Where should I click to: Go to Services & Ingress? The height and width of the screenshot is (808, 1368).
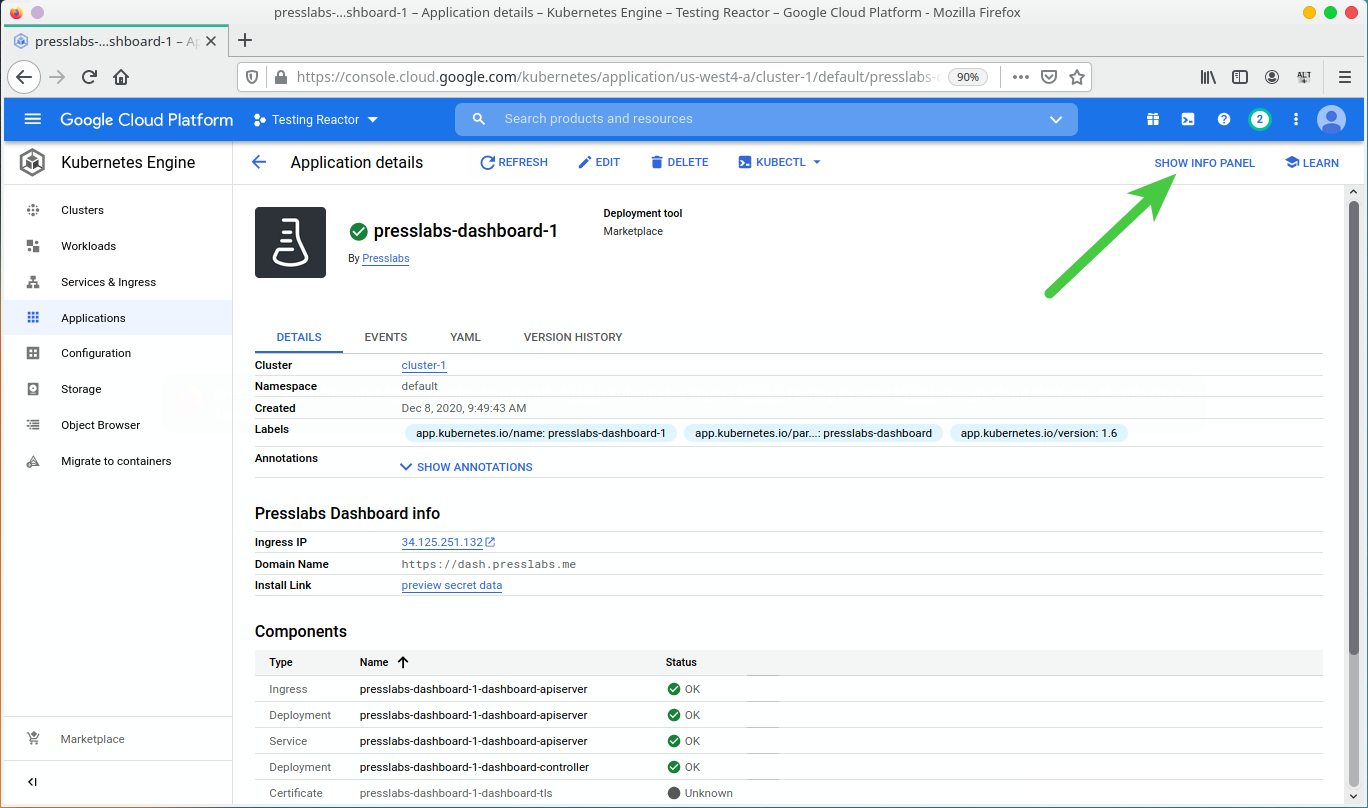(x=118, y=282)
